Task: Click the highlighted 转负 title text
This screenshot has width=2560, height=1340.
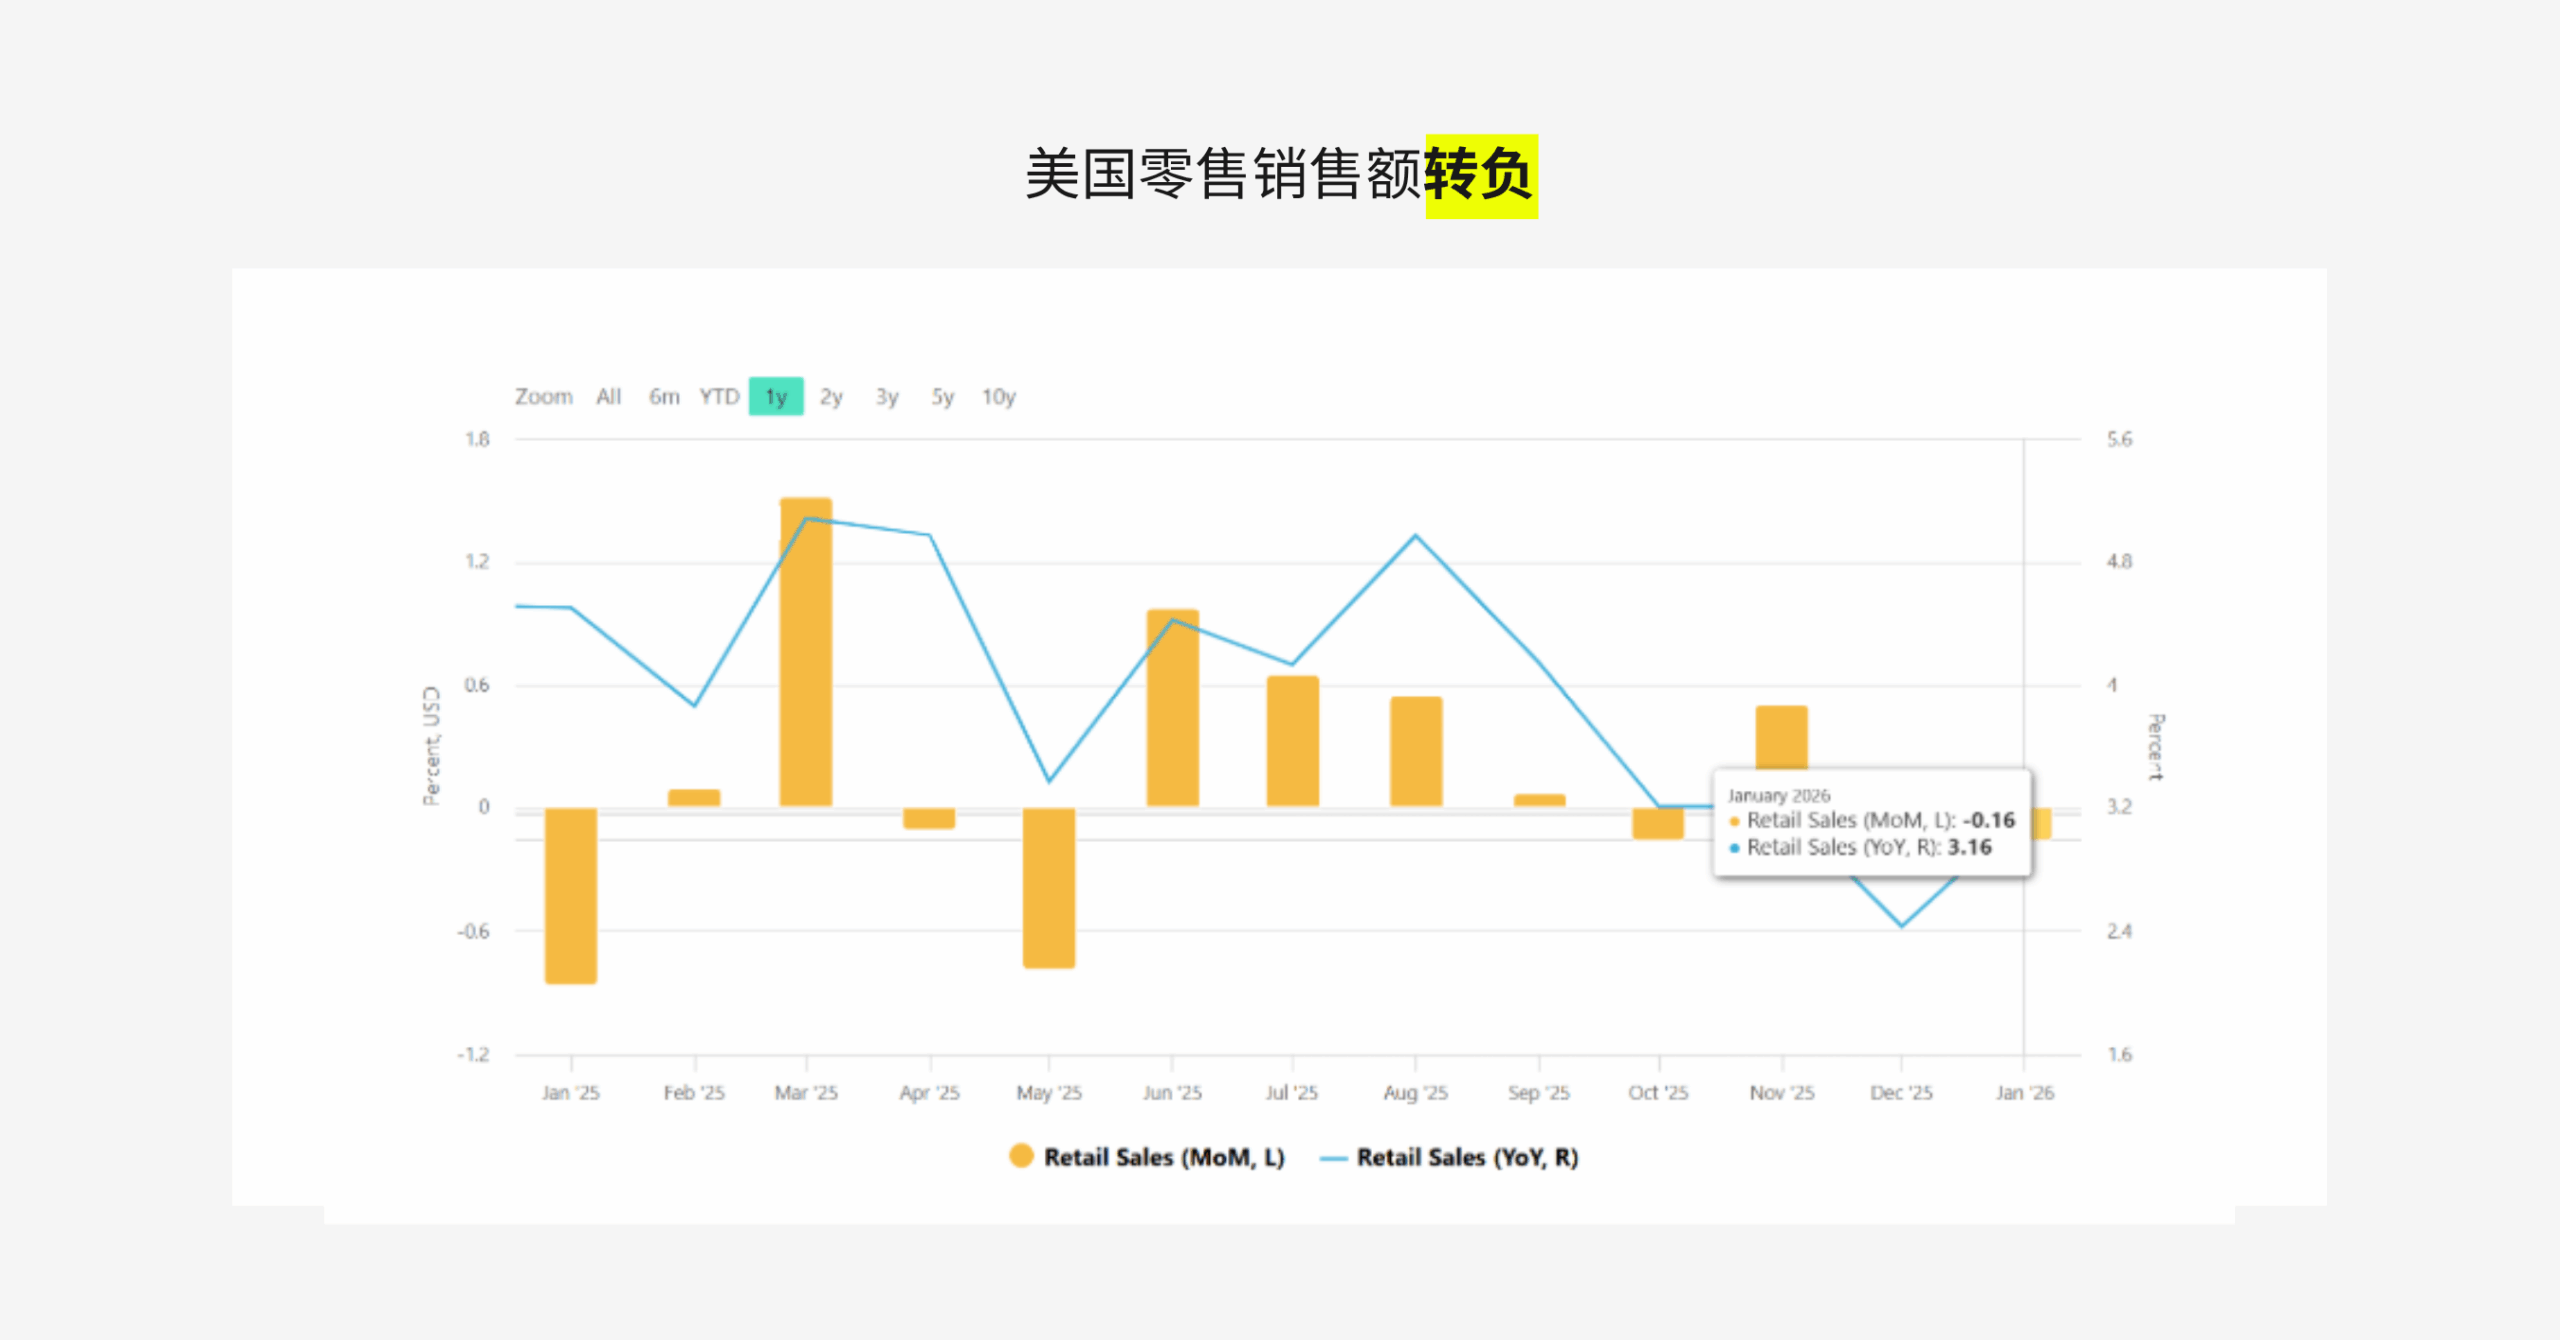Action: [1480, 176]
